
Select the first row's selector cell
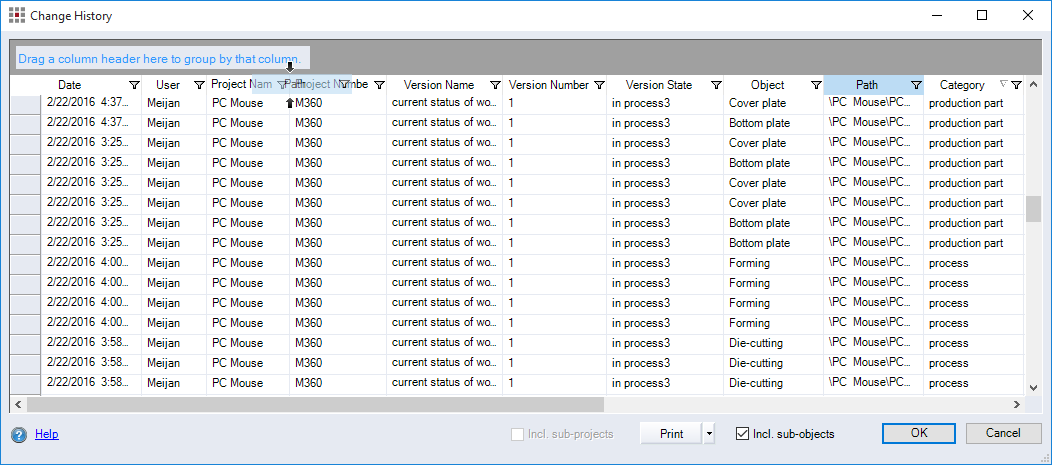[x=25, y=103]
